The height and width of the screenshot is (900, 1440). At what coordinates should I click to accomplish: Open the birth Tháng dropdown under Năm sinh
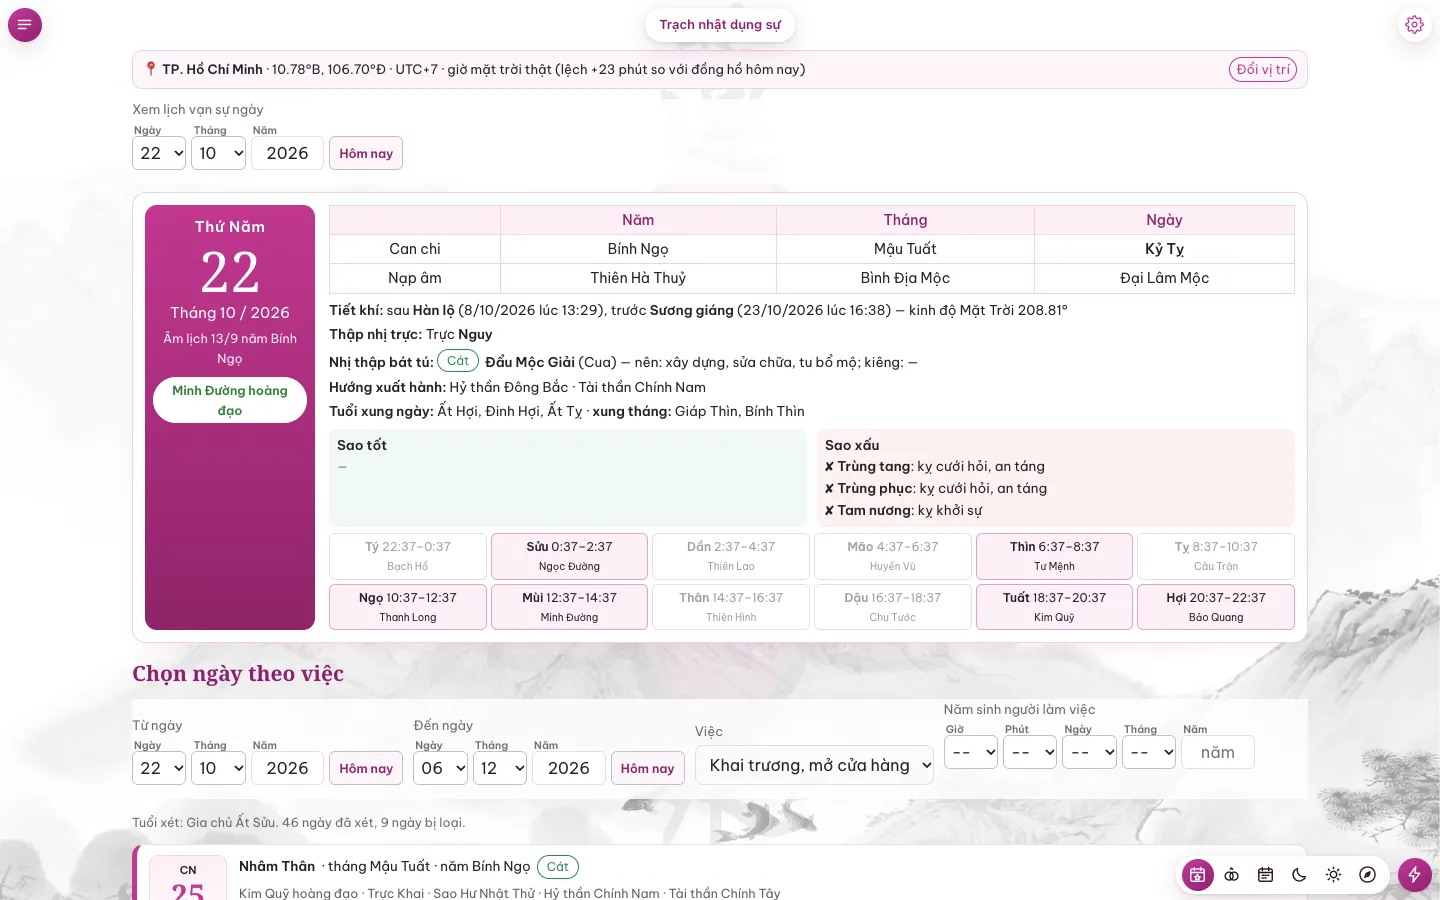[1149, 752]
